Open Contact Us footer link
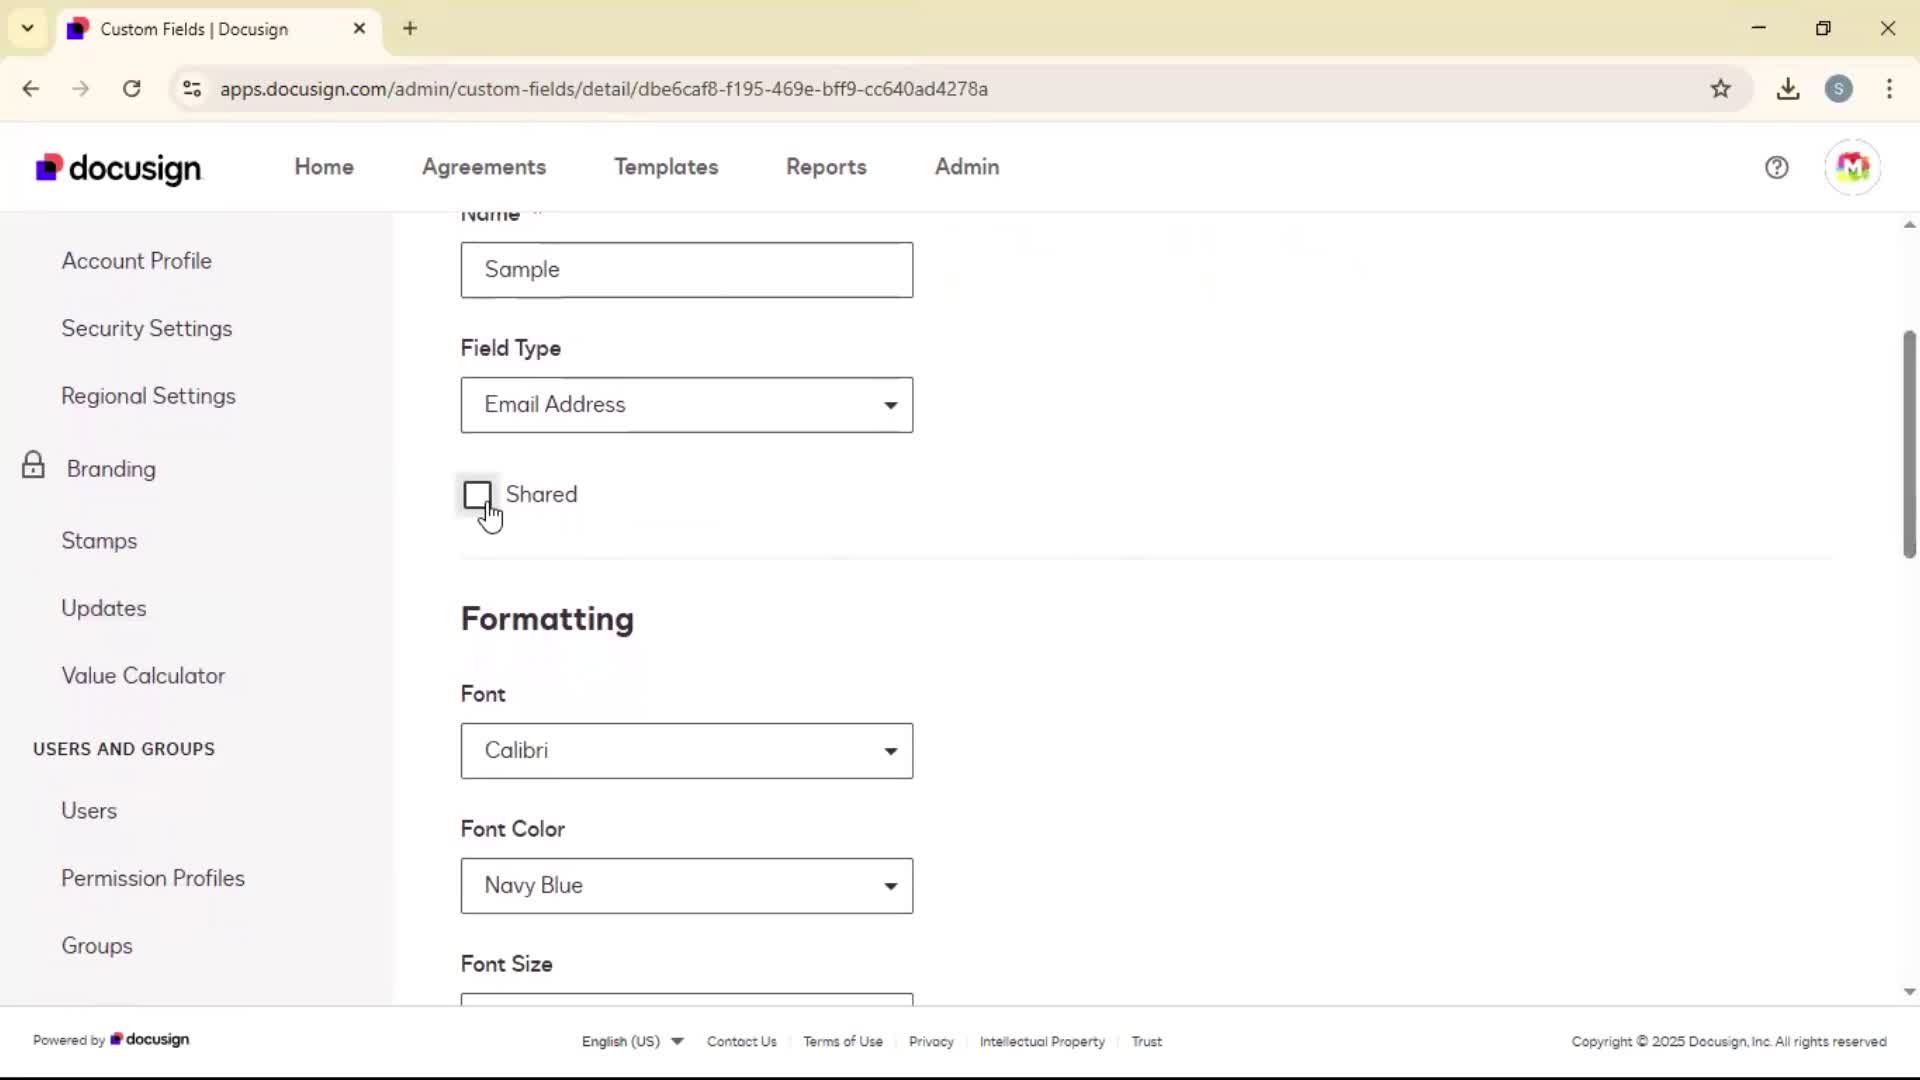The height and width of the screenshot is (1080, 1920). pyautogui.click(x=742, y=1041)
